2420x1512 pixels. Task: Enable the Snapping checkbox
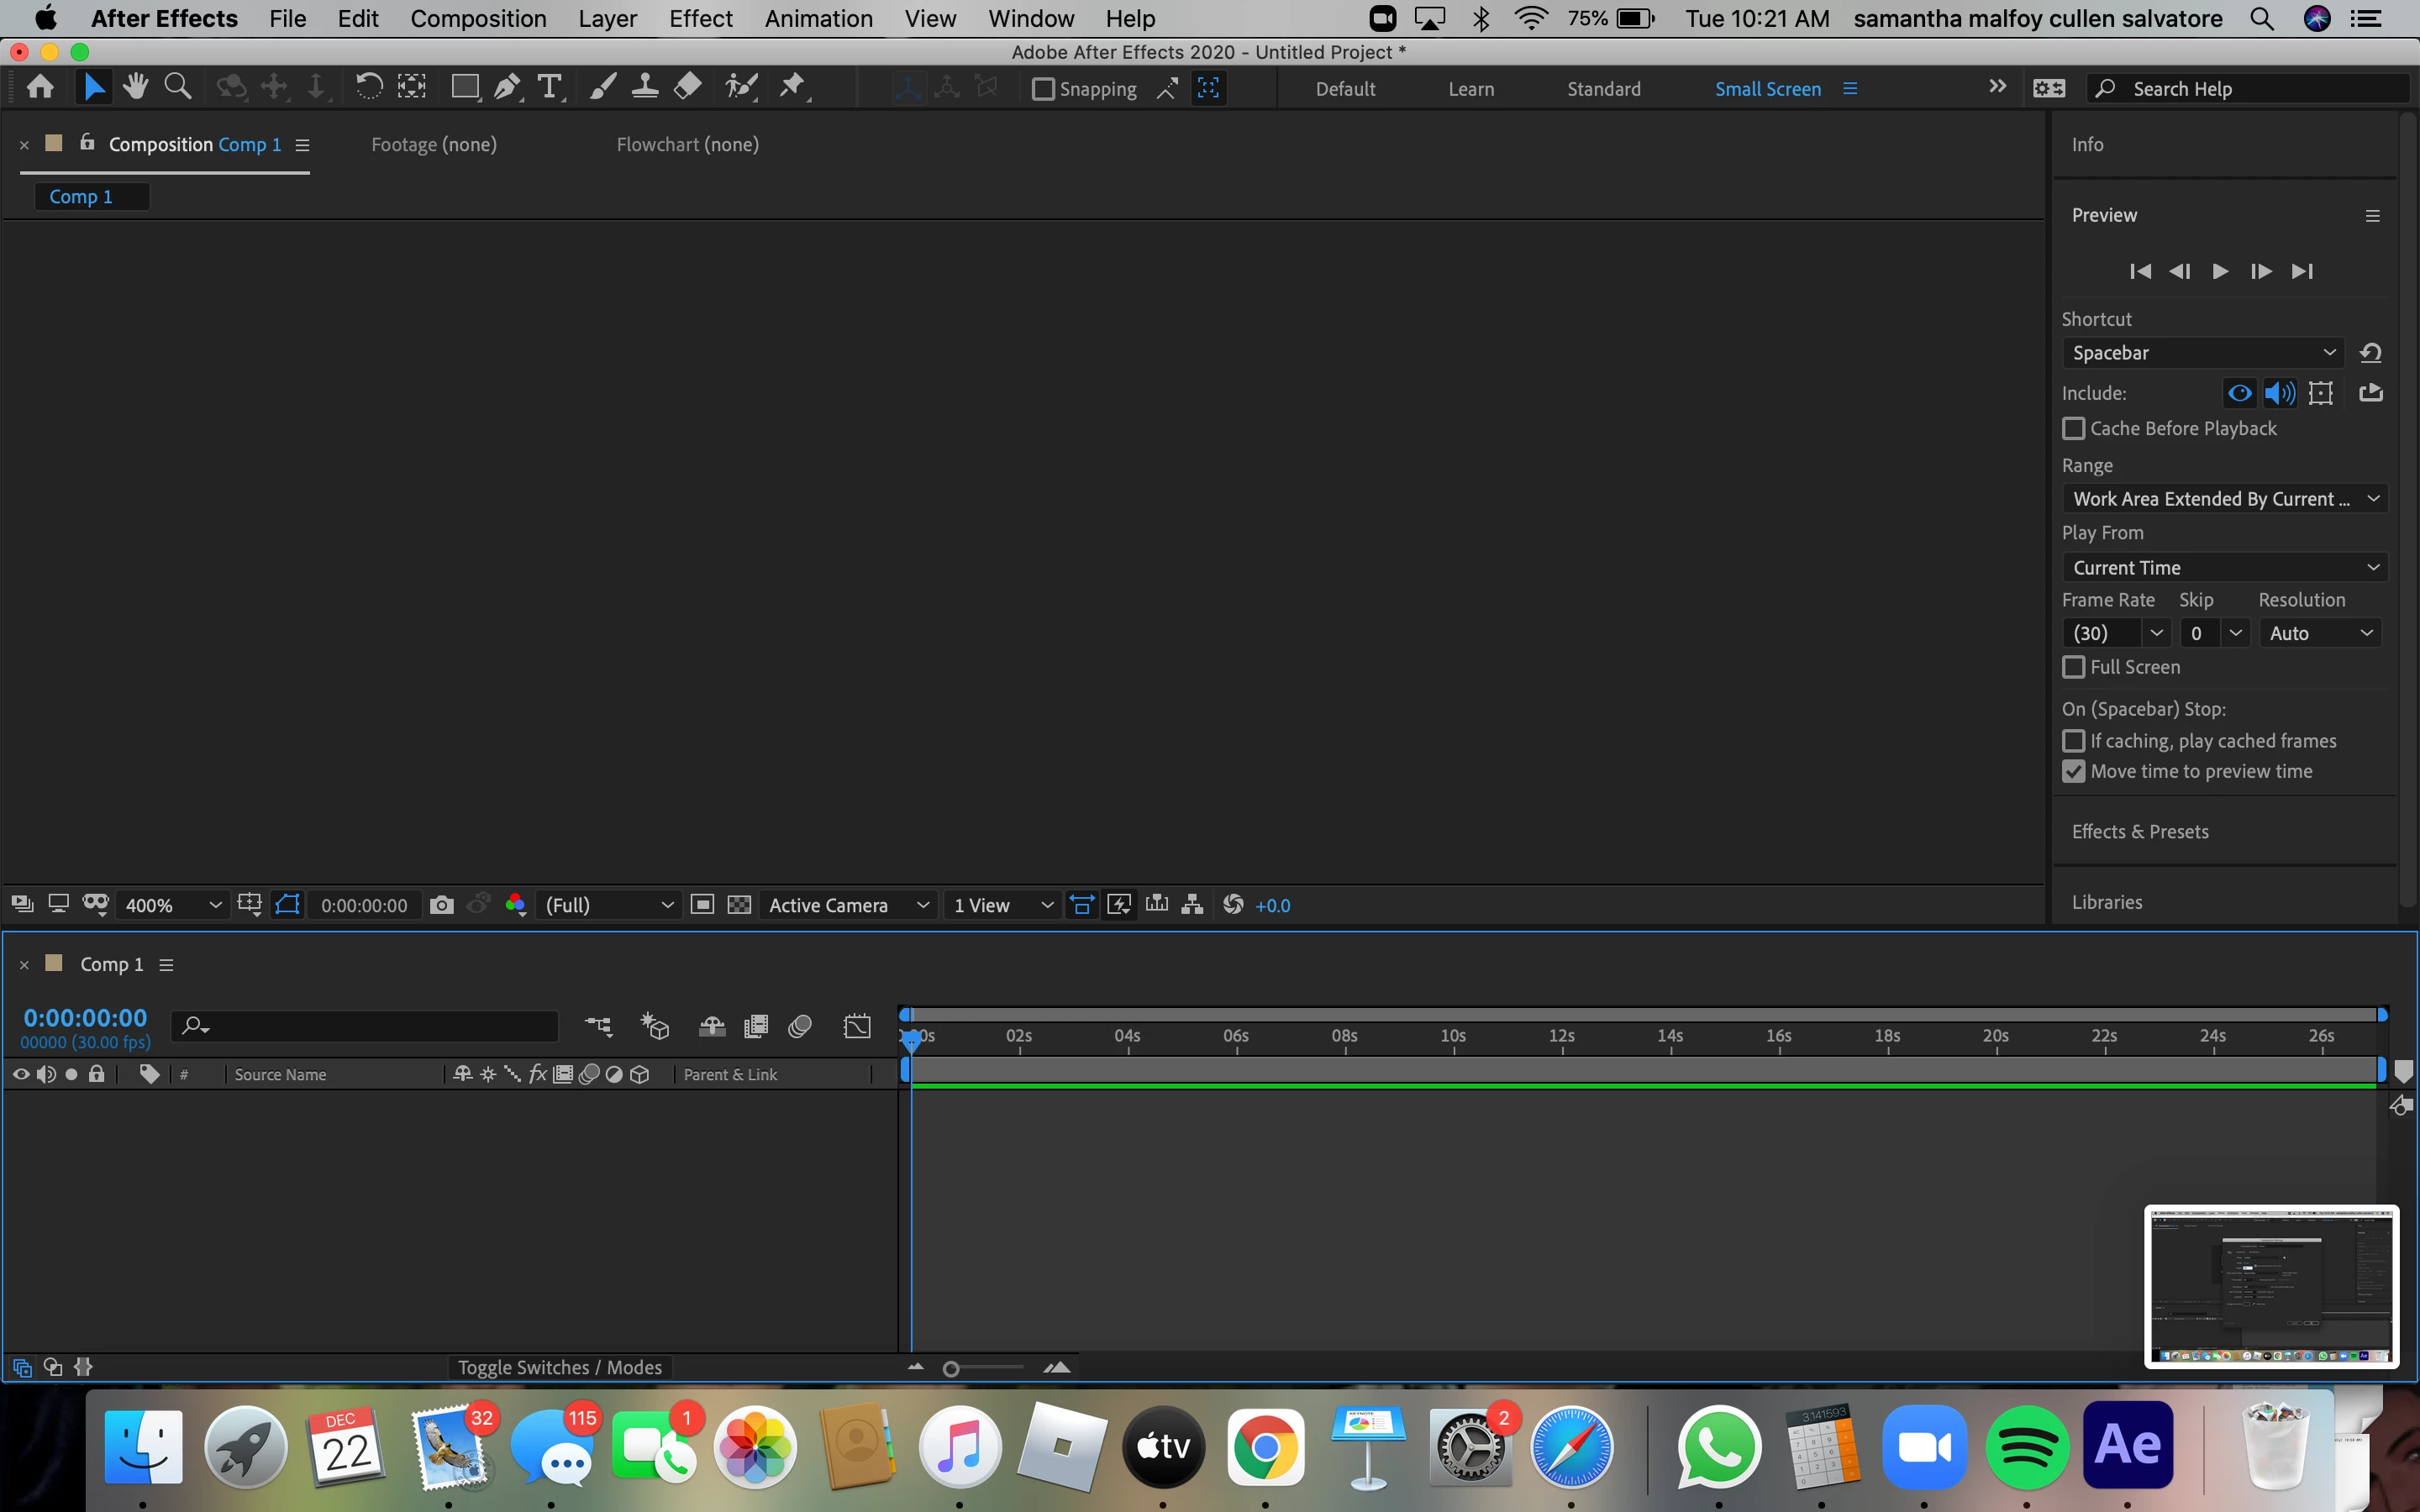click(1043, 89)
